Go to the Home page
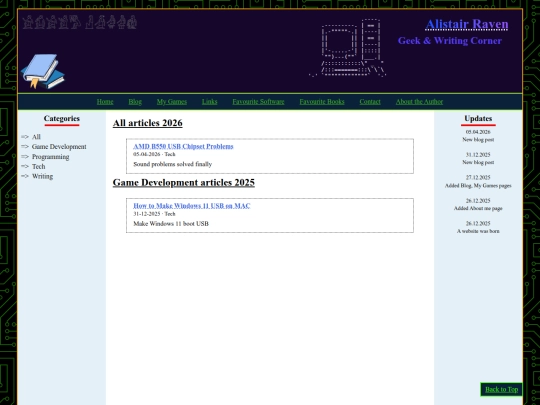Viewport: 540px width, 405px height. [x=105, y=102]
